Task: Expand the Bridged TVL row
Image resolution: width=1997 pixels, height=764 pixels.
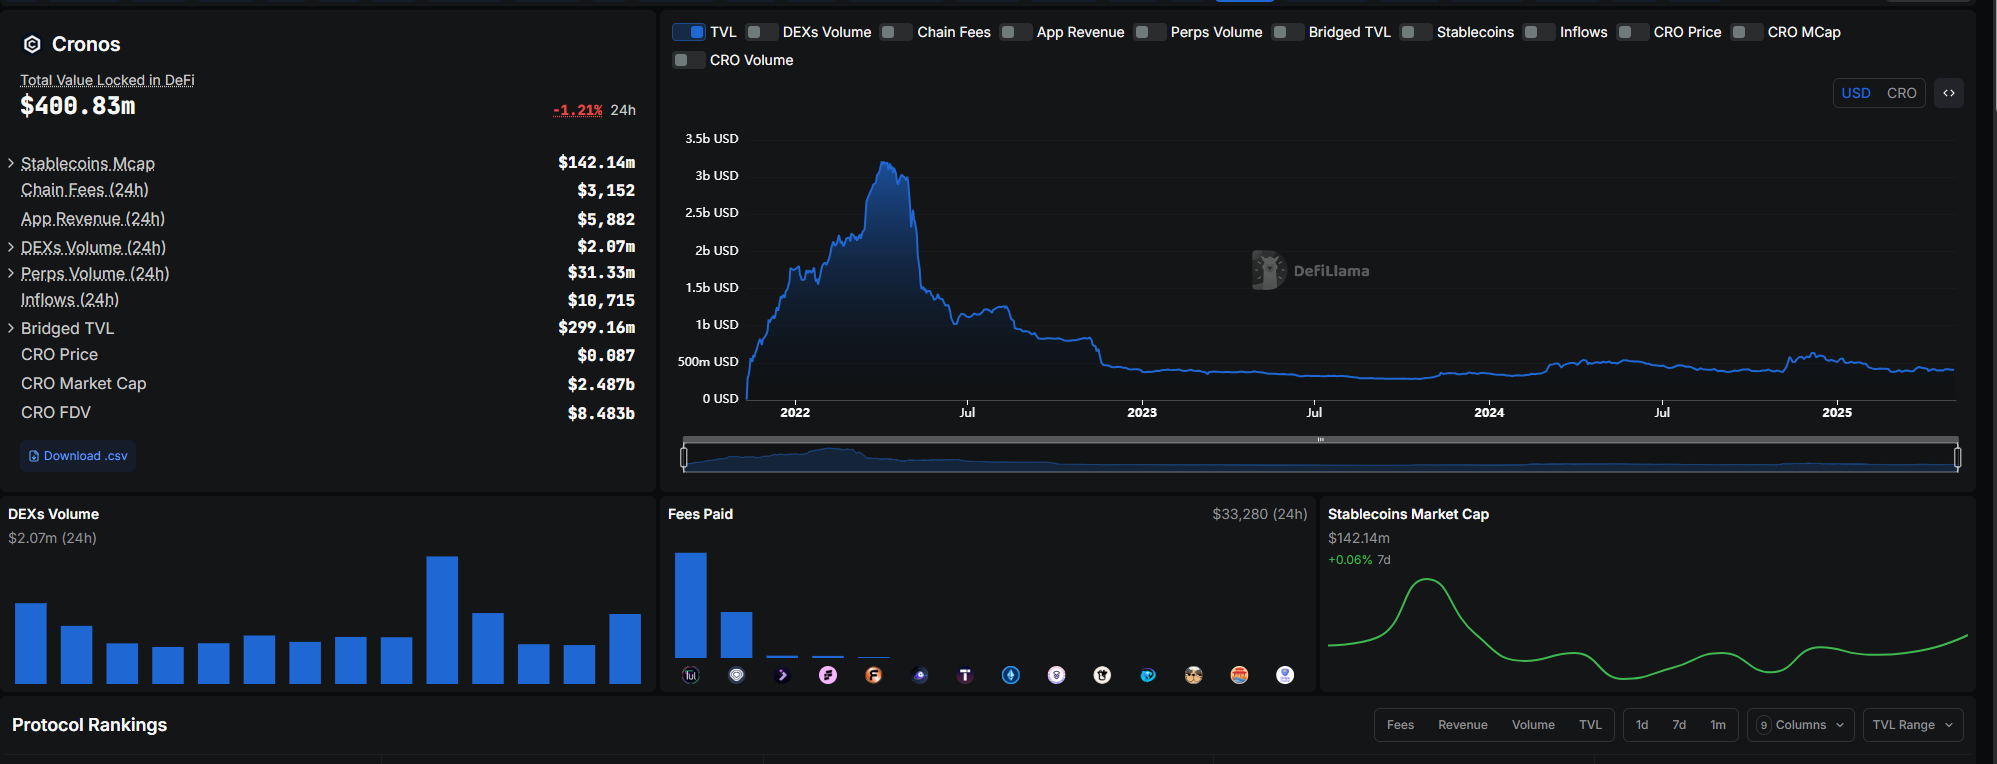Action: [x=11, y=328]
